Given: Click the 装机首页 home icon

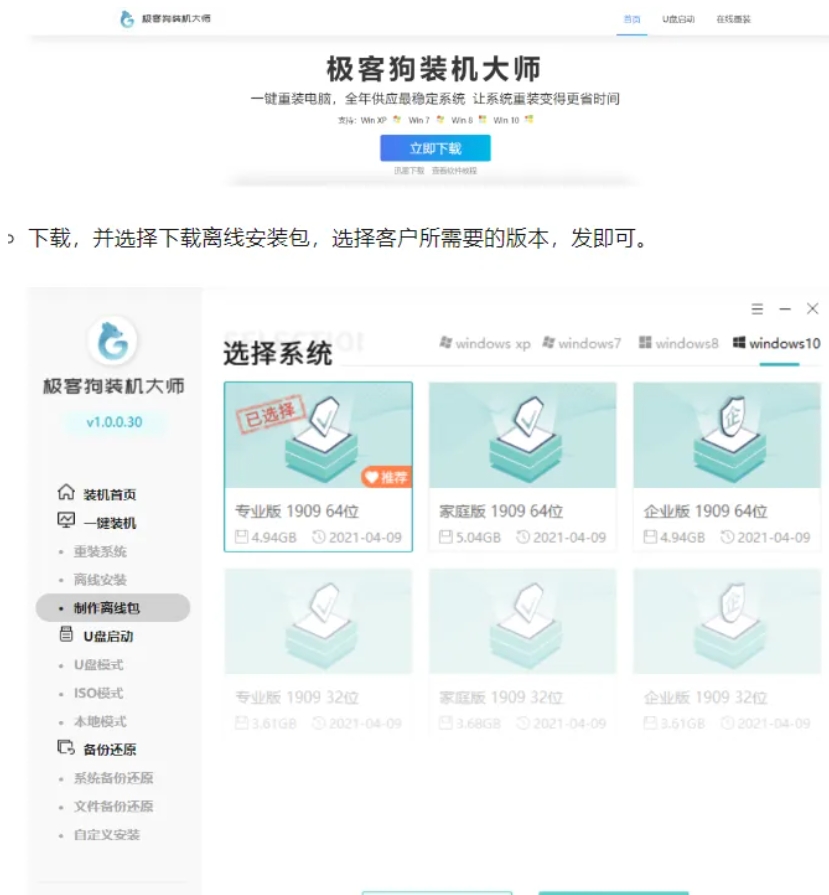Looking at the screenshot, I should (x=66, y=492).
